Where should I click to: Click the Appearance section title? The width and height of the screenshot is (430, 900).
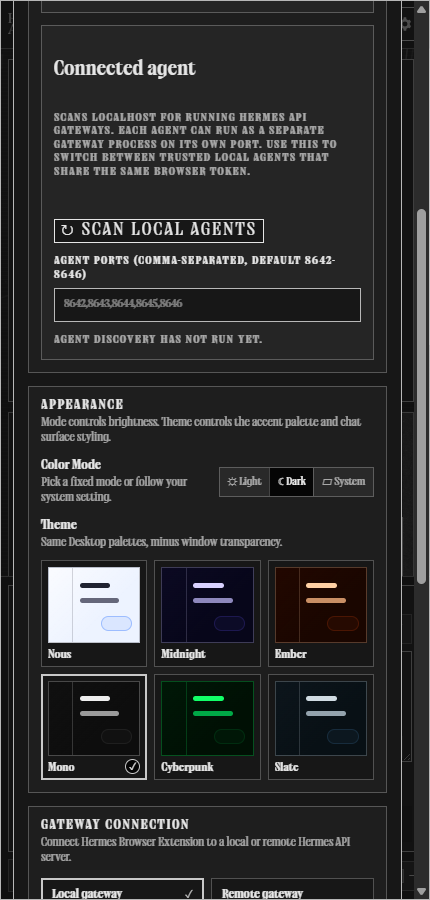pyautogui.click(x=82, y=404)
